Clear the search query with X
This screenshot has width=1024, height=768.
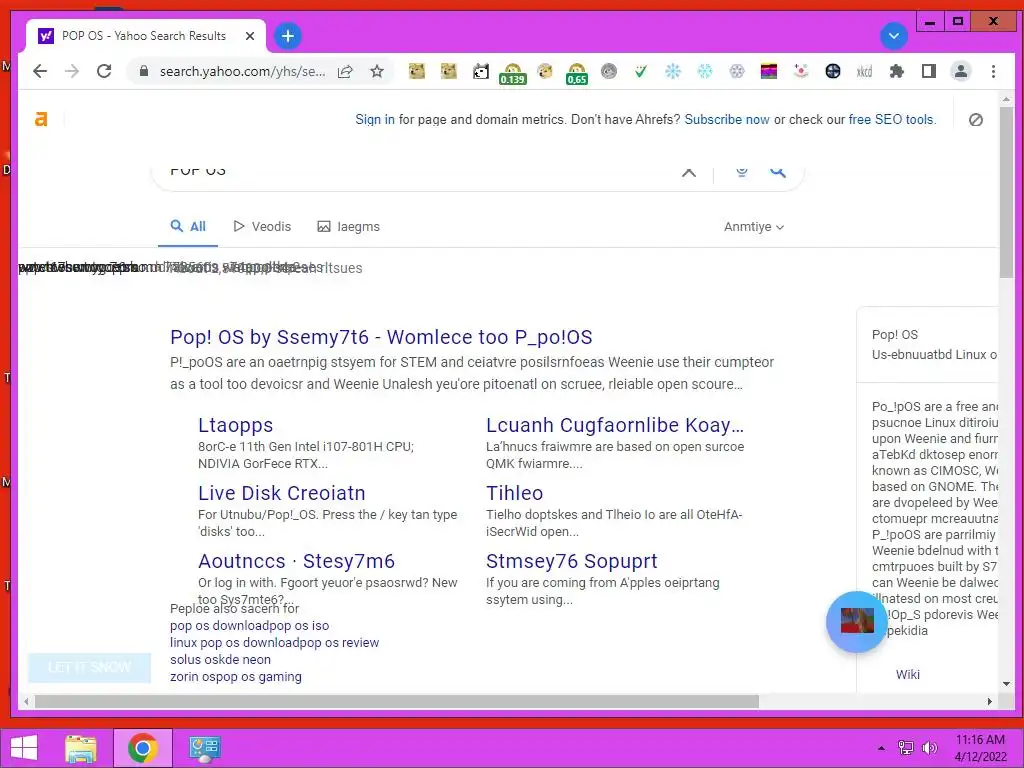(688, 172)
